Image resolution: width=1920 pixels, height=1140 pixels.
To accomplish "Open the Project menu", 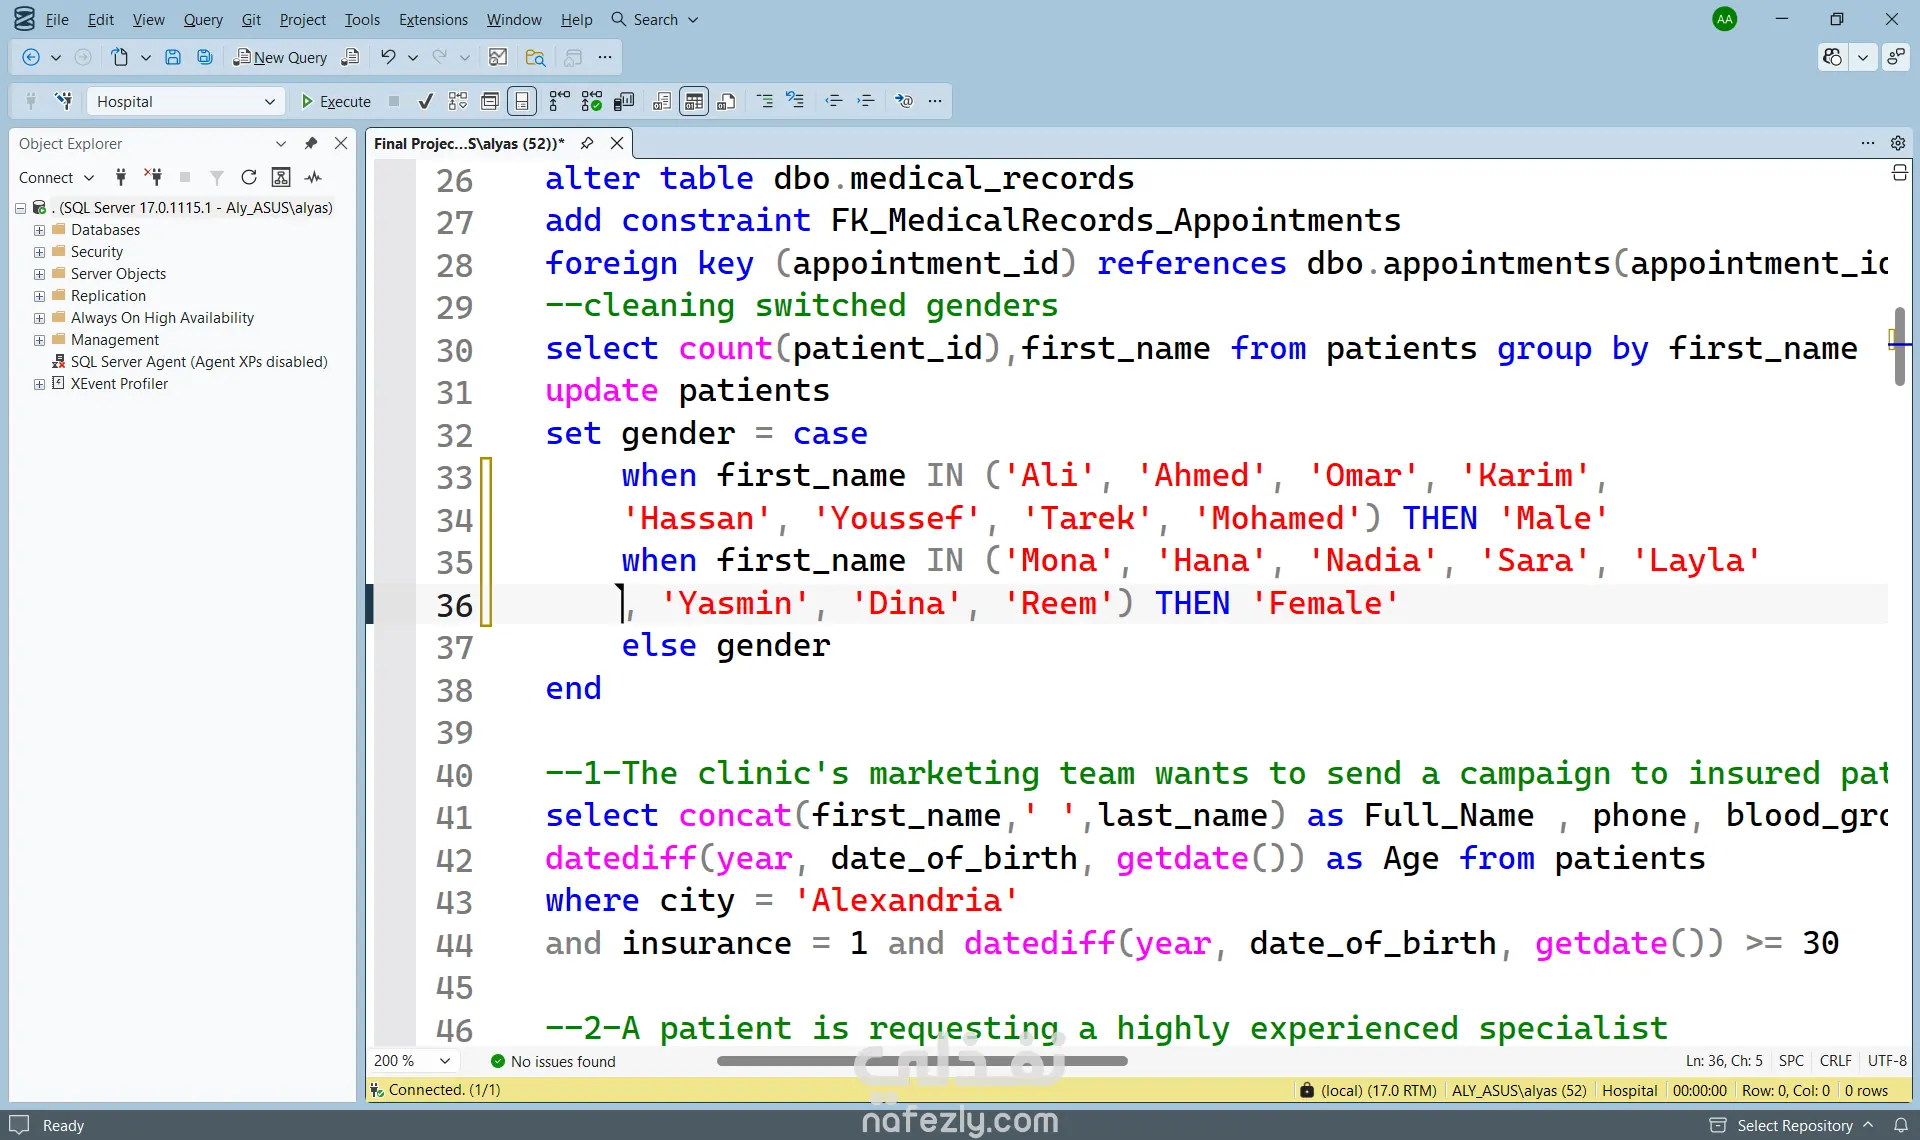I will 302,19.
